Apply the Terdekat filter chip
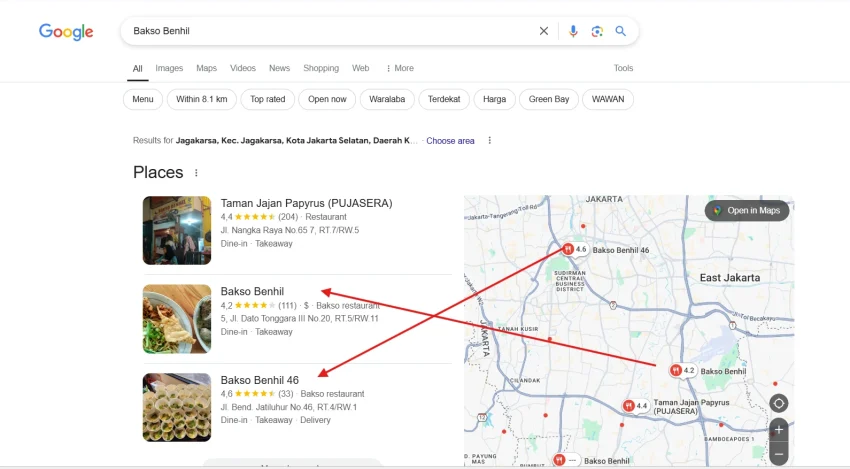This screenshot has height=469, width=850. [x=444, y=99]
